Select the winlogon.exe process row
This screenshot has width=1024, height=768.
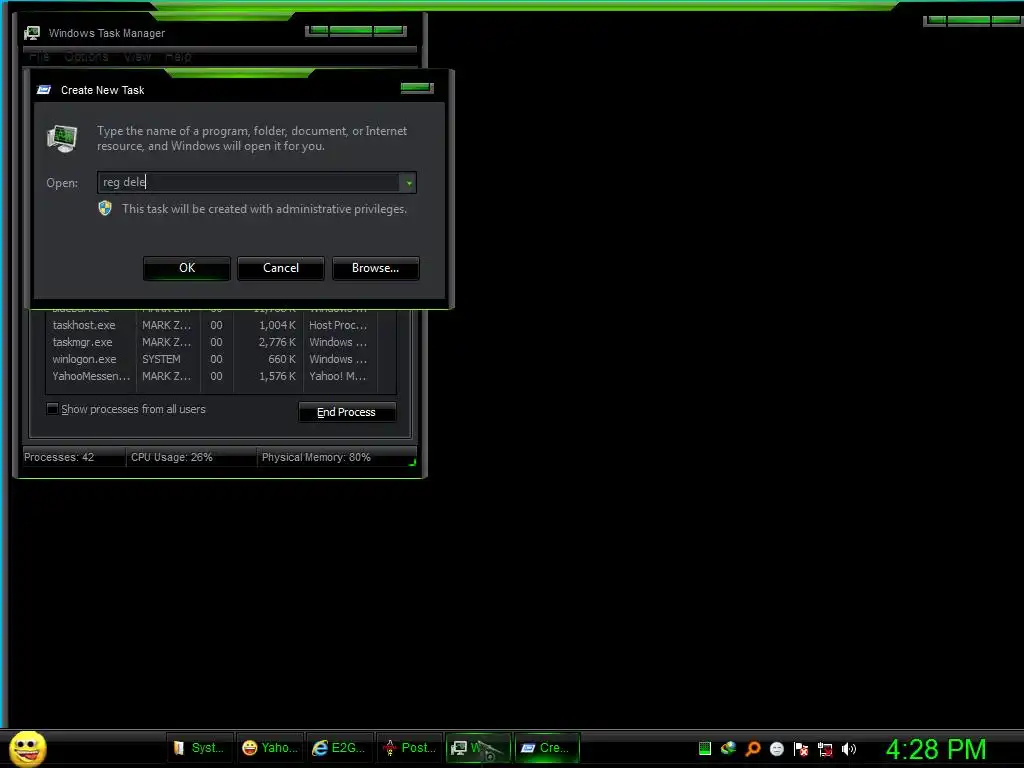point(221,359)
